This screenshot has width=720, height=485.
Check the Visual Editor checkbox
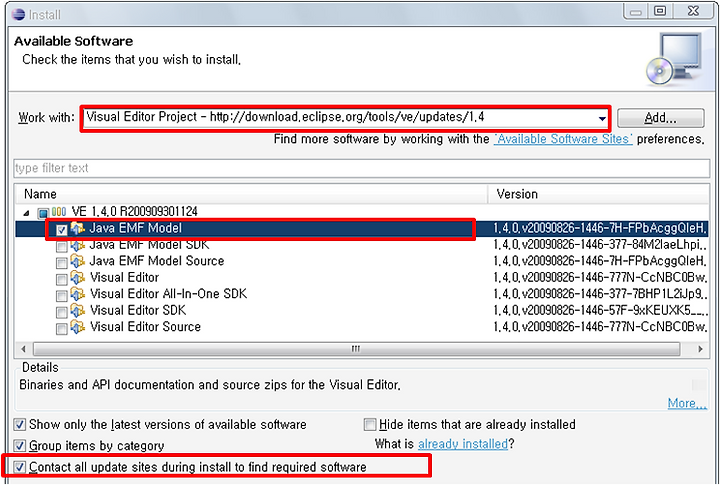coord(62,279)
